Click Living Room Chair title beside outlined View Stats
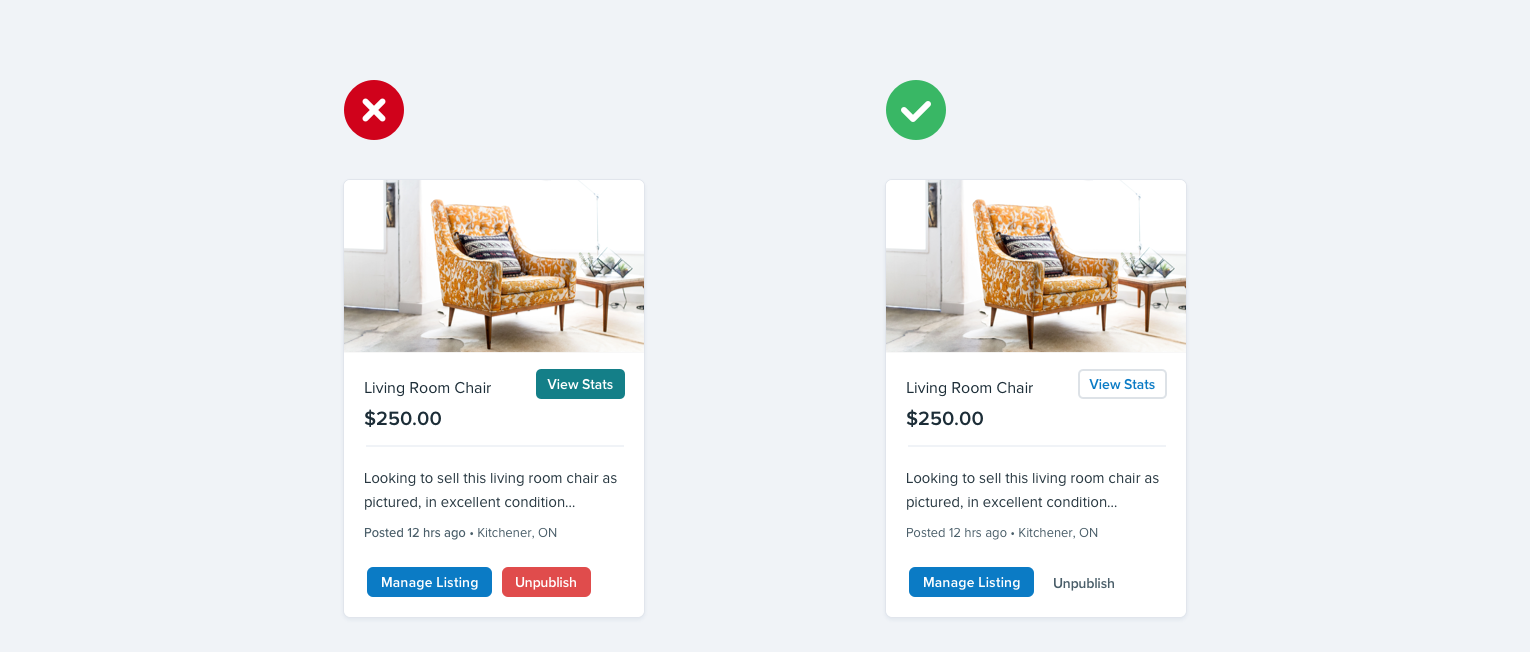The image size is (1530, 652). (x=969, y=388)
